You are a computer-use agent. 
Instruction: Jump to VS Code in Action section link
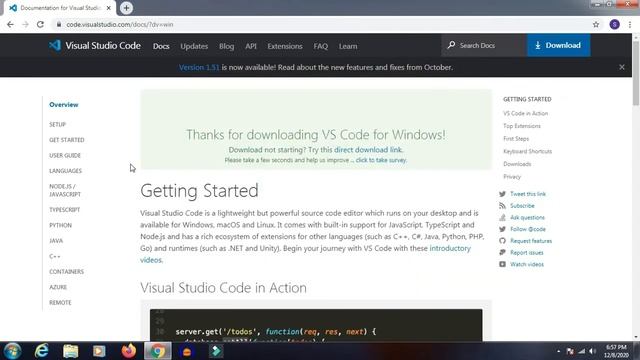click(525, 113)
